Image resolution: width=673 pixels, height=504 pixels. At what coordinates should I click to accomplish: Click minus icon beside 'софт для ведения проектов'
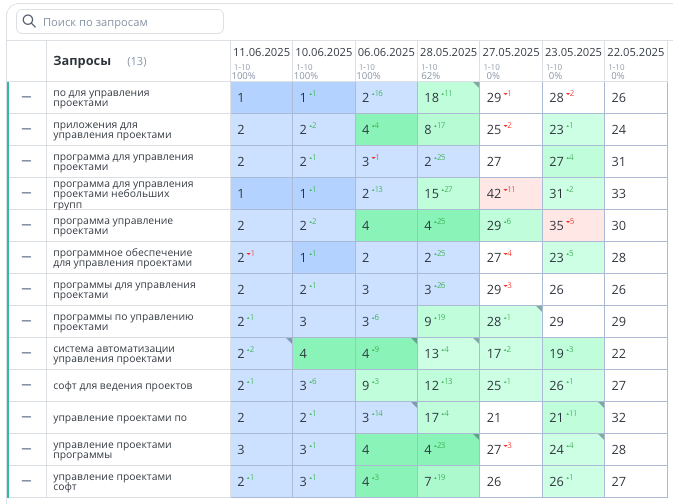pos(27,385)
